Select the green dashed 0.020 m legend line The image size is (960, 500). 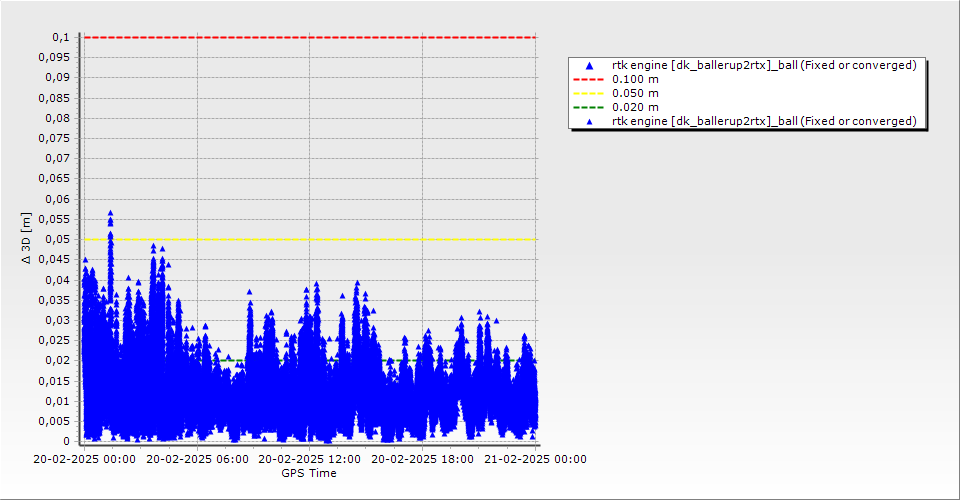click(x=588, y=108)
